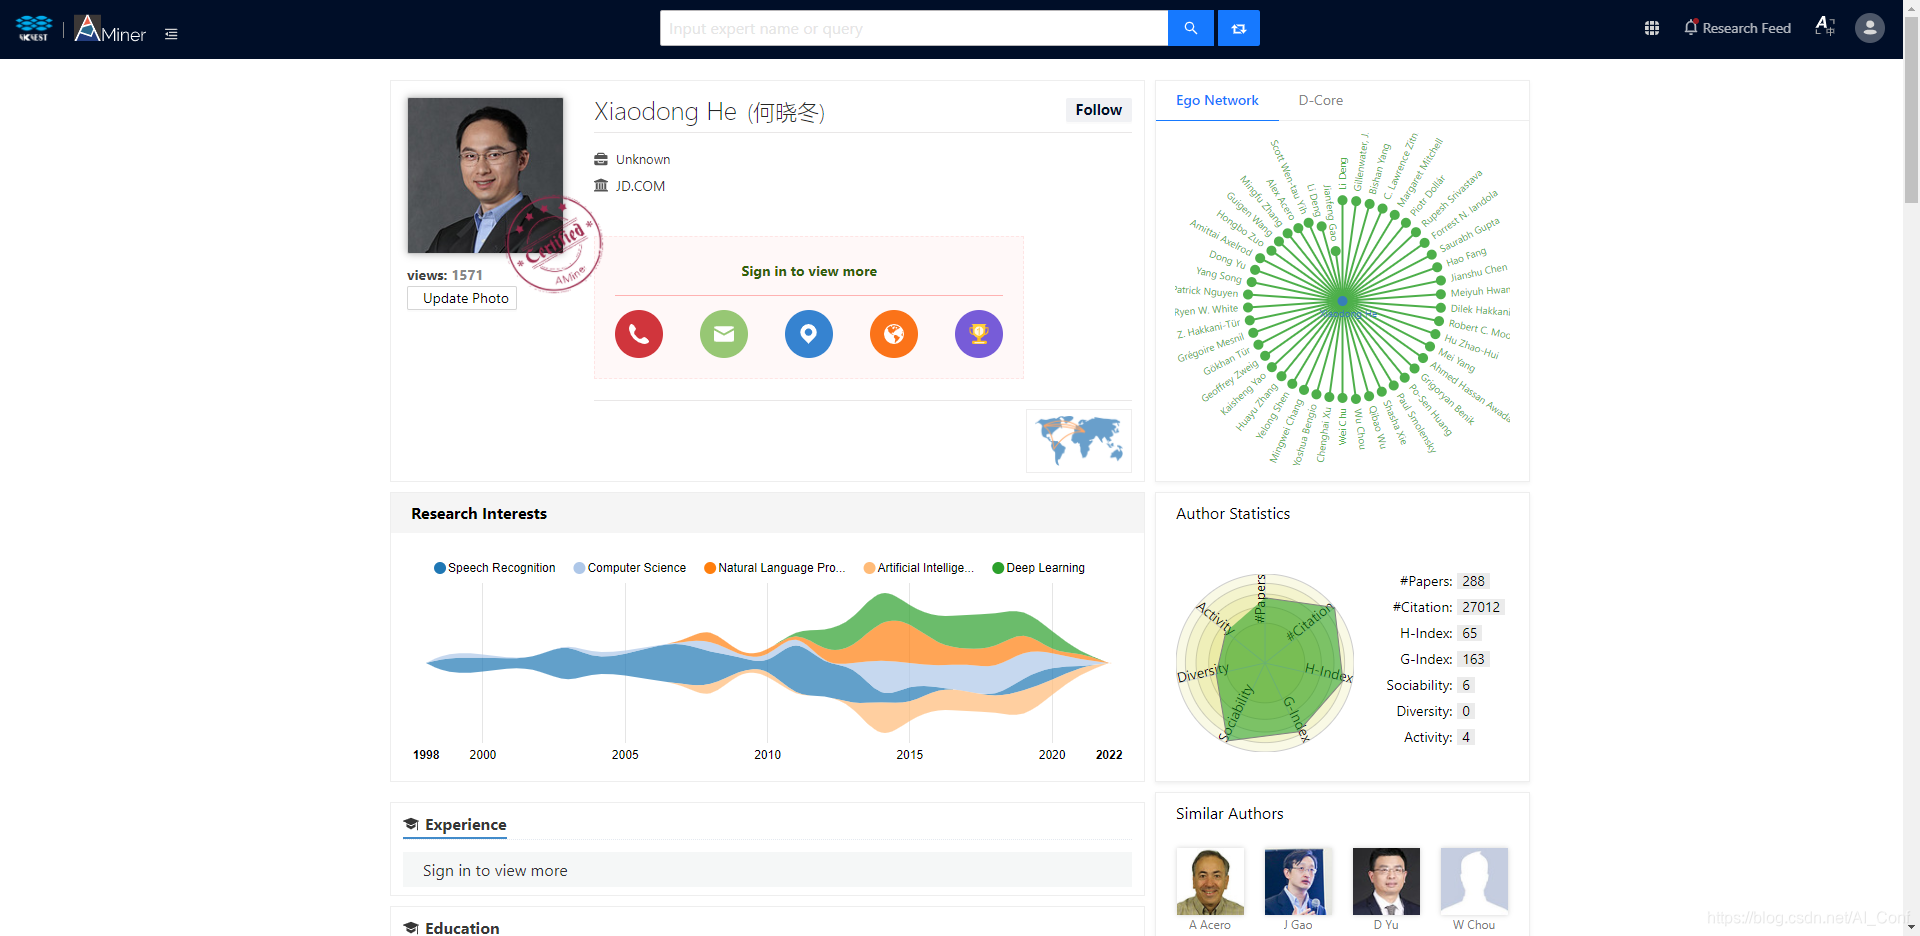Toggle Artificial Intelligence legend entry

[919, 568]
